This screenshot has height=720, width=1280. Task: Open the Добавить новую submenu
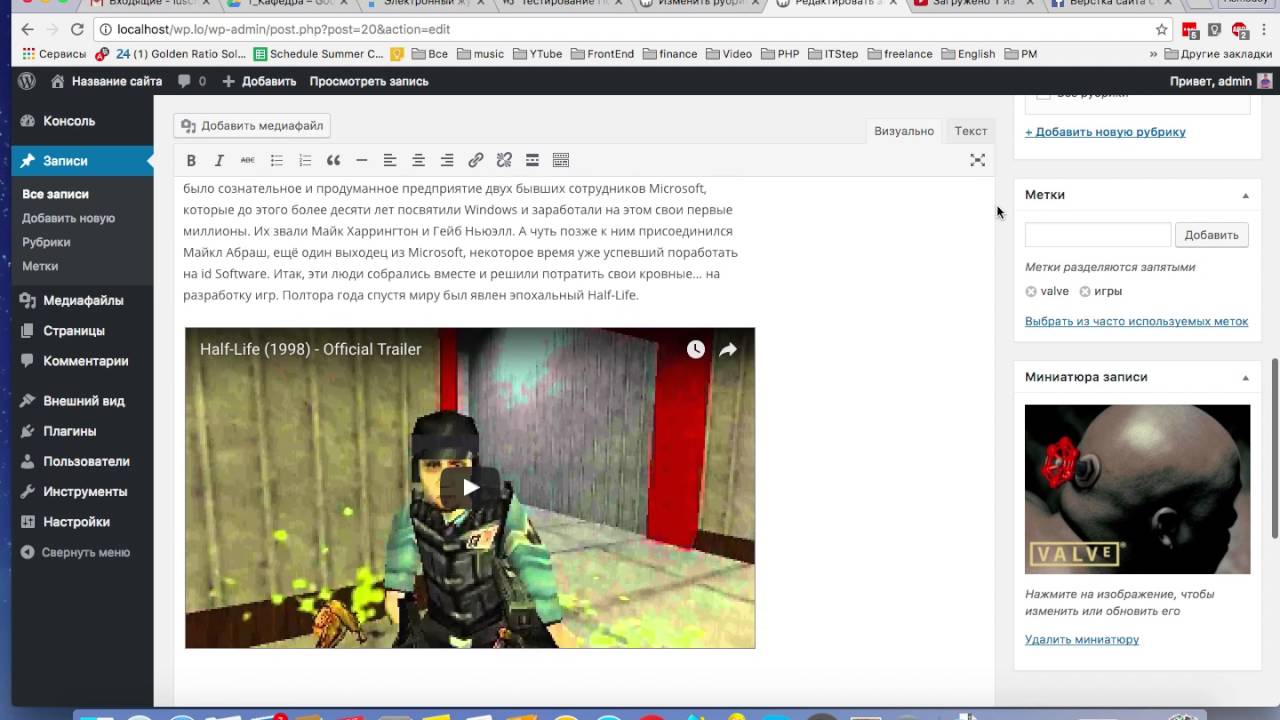click(69, 218)
